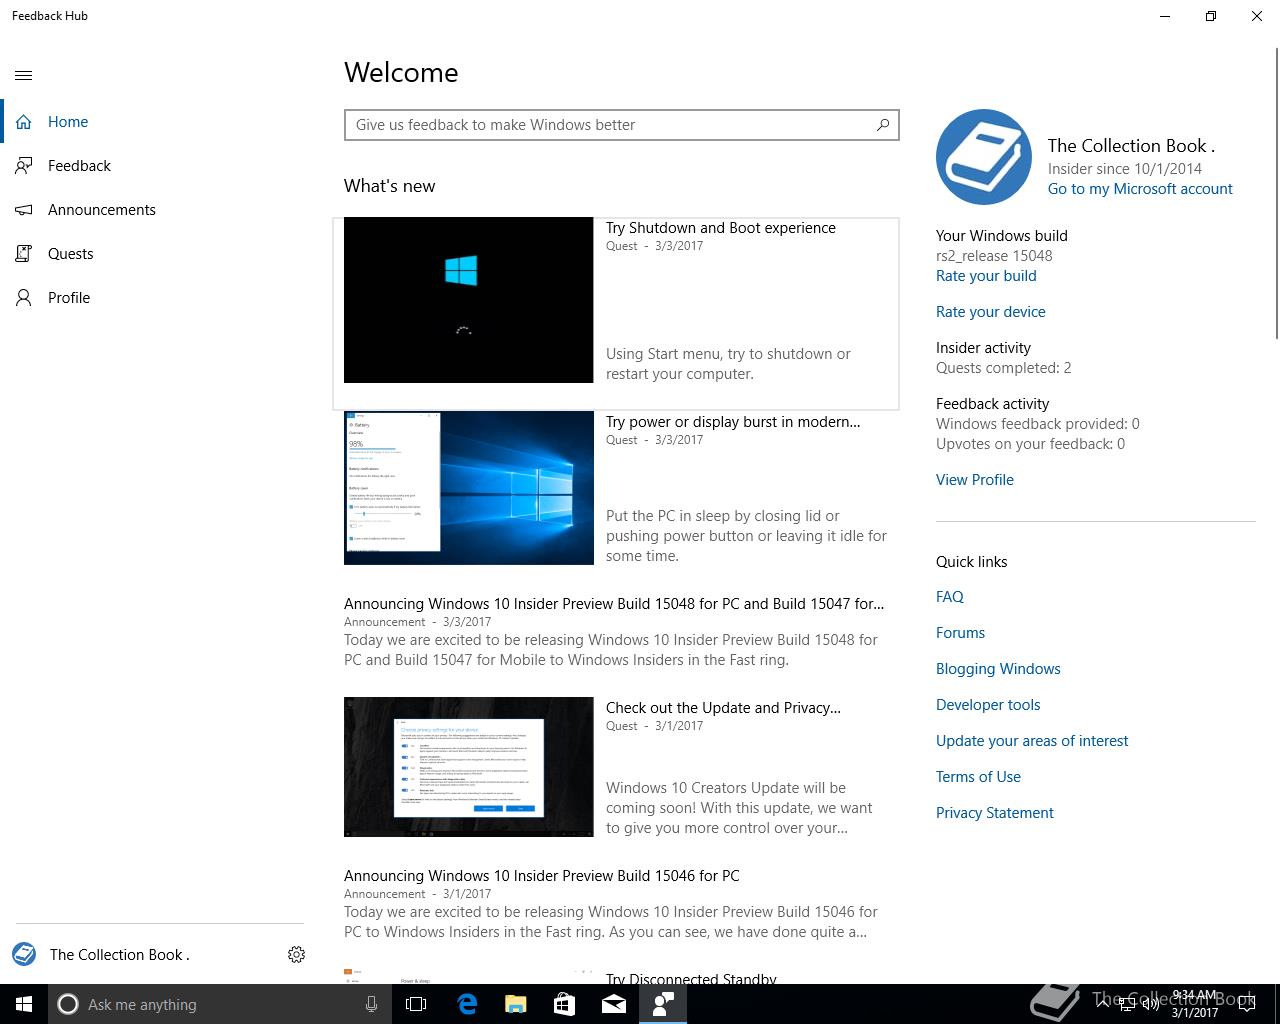Viewport: 1280px width, 1024px height.
Task: Click the Rate your build link
Action: [x=986, y=276]
